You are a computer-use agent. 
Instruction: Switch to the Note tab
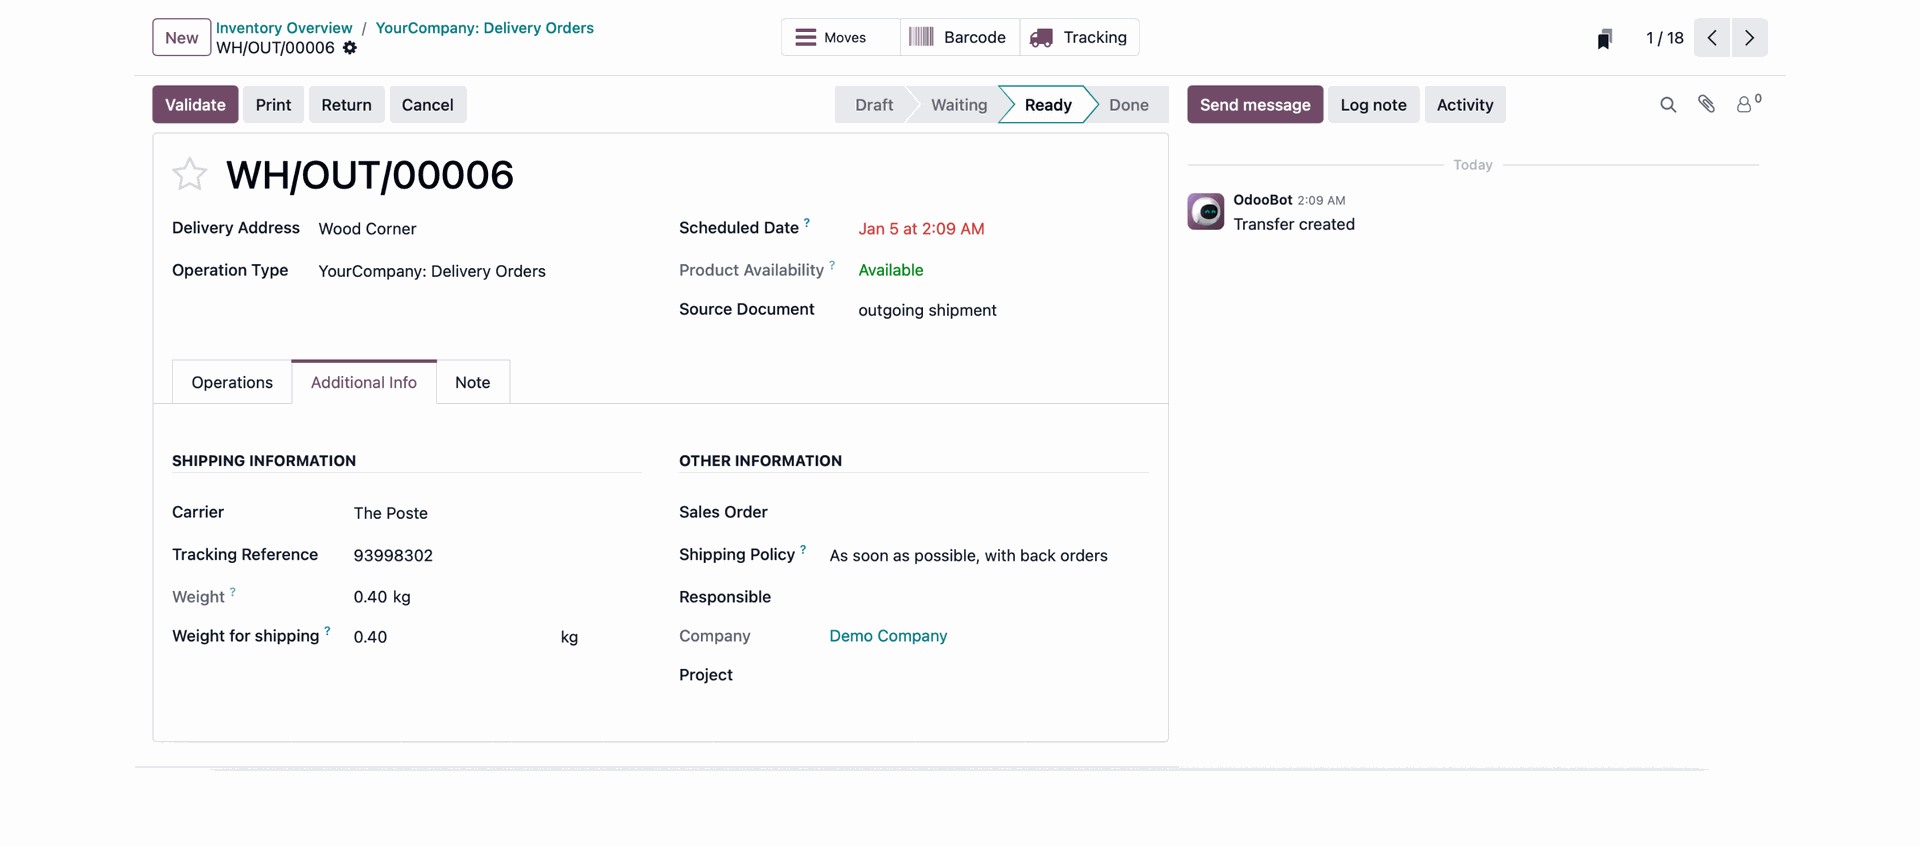[472, 383]
